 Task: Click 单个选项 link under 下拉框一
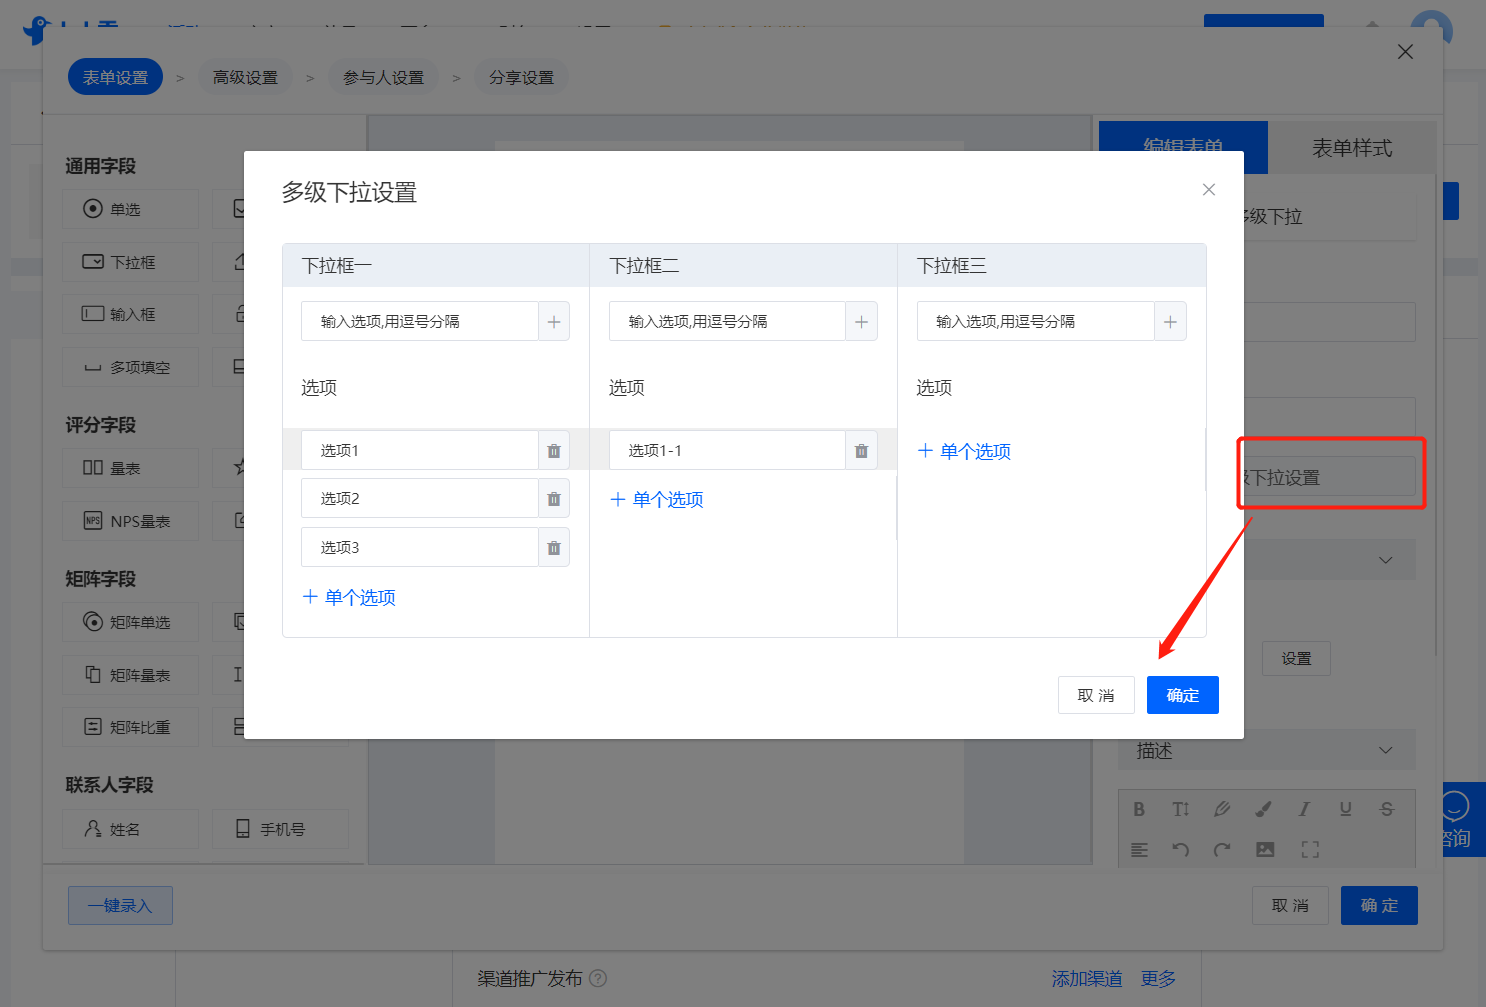coord(349,597)
